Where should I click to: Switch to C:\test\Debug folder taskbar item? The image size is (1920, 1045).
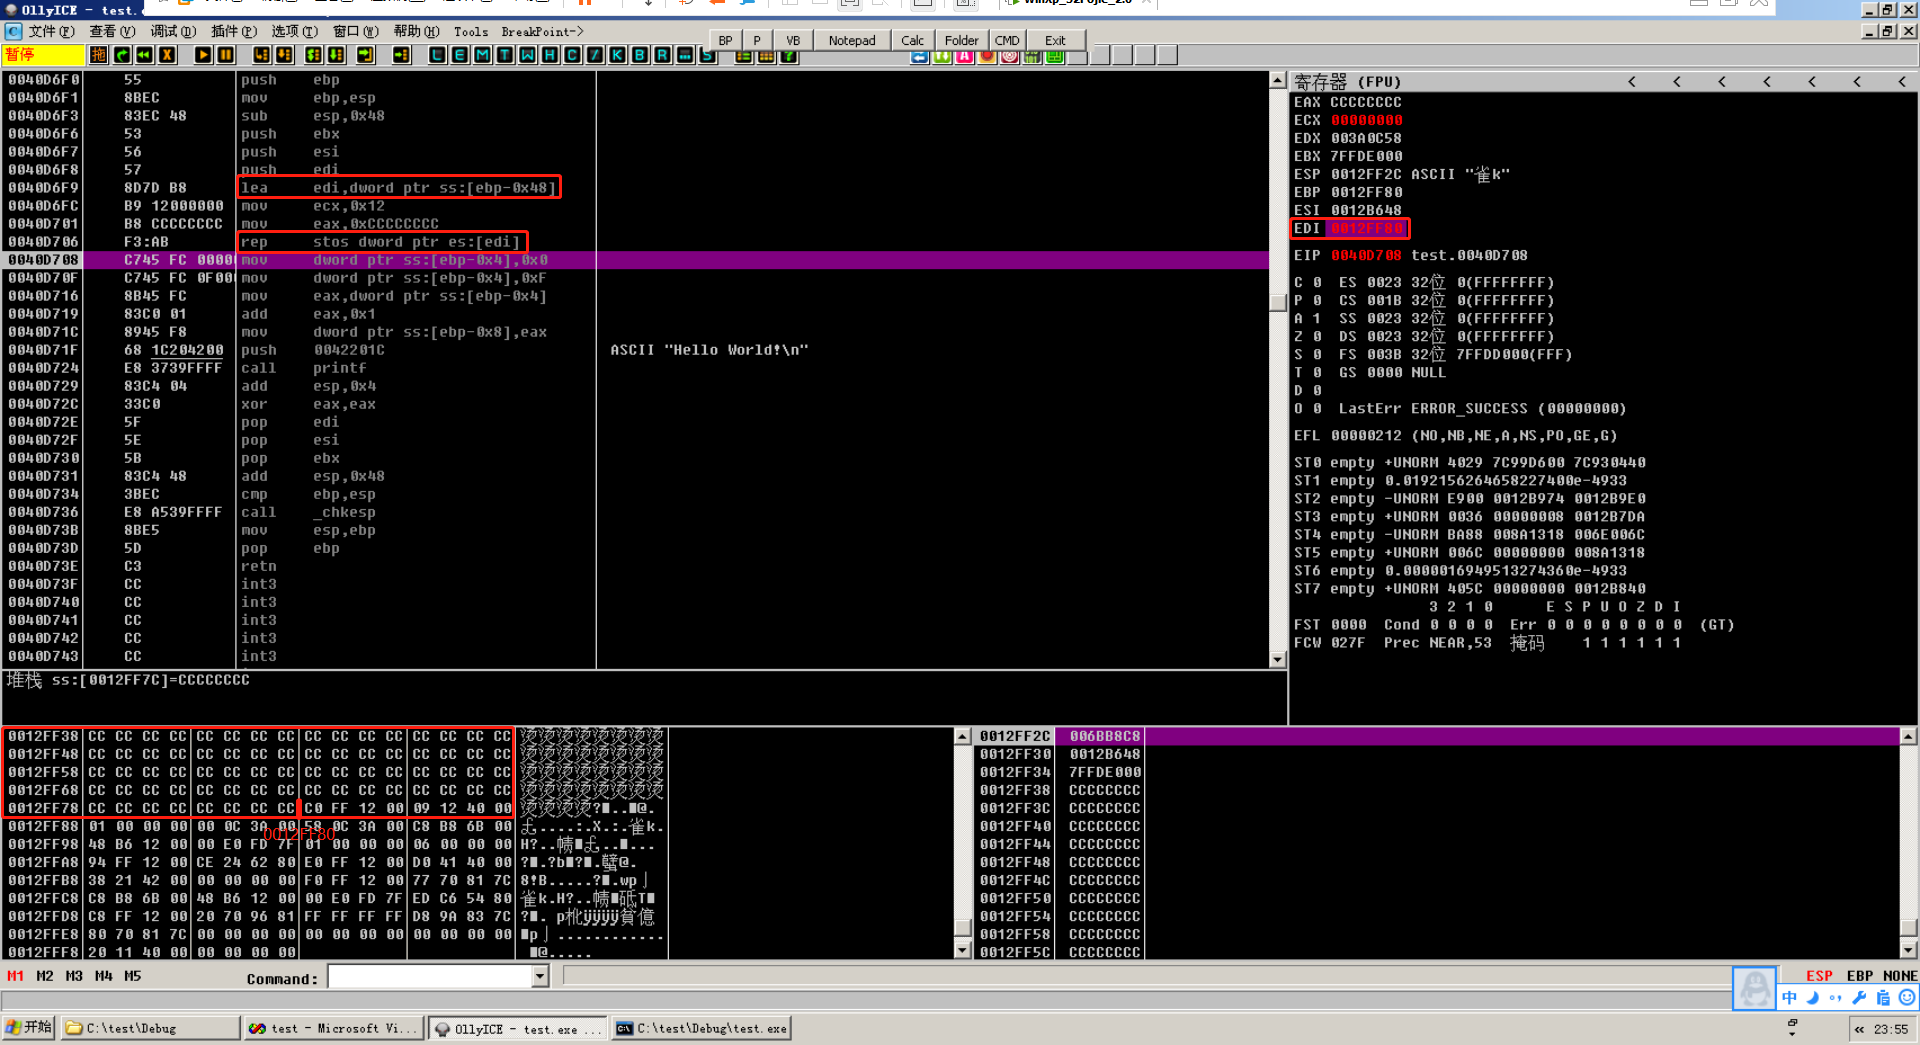coord(150,1028)
